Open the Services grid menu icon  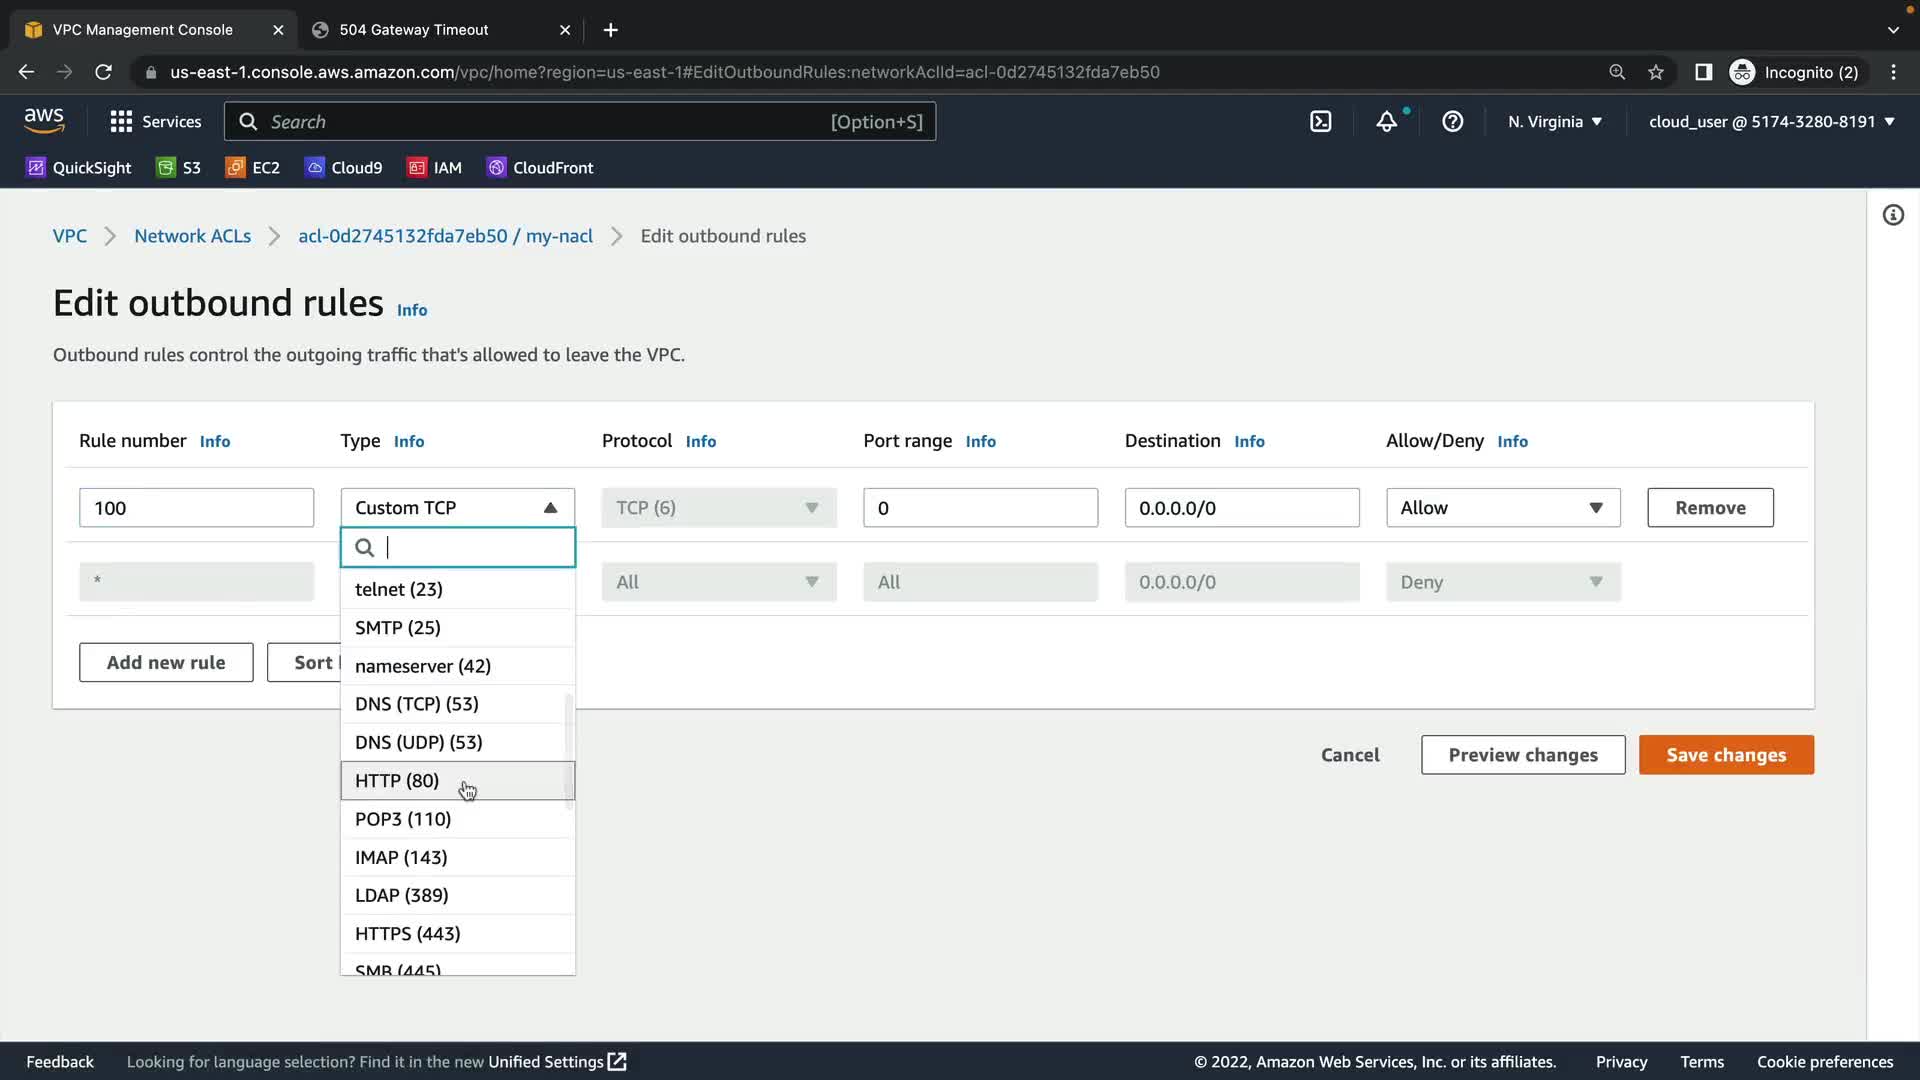coord(121,122)
